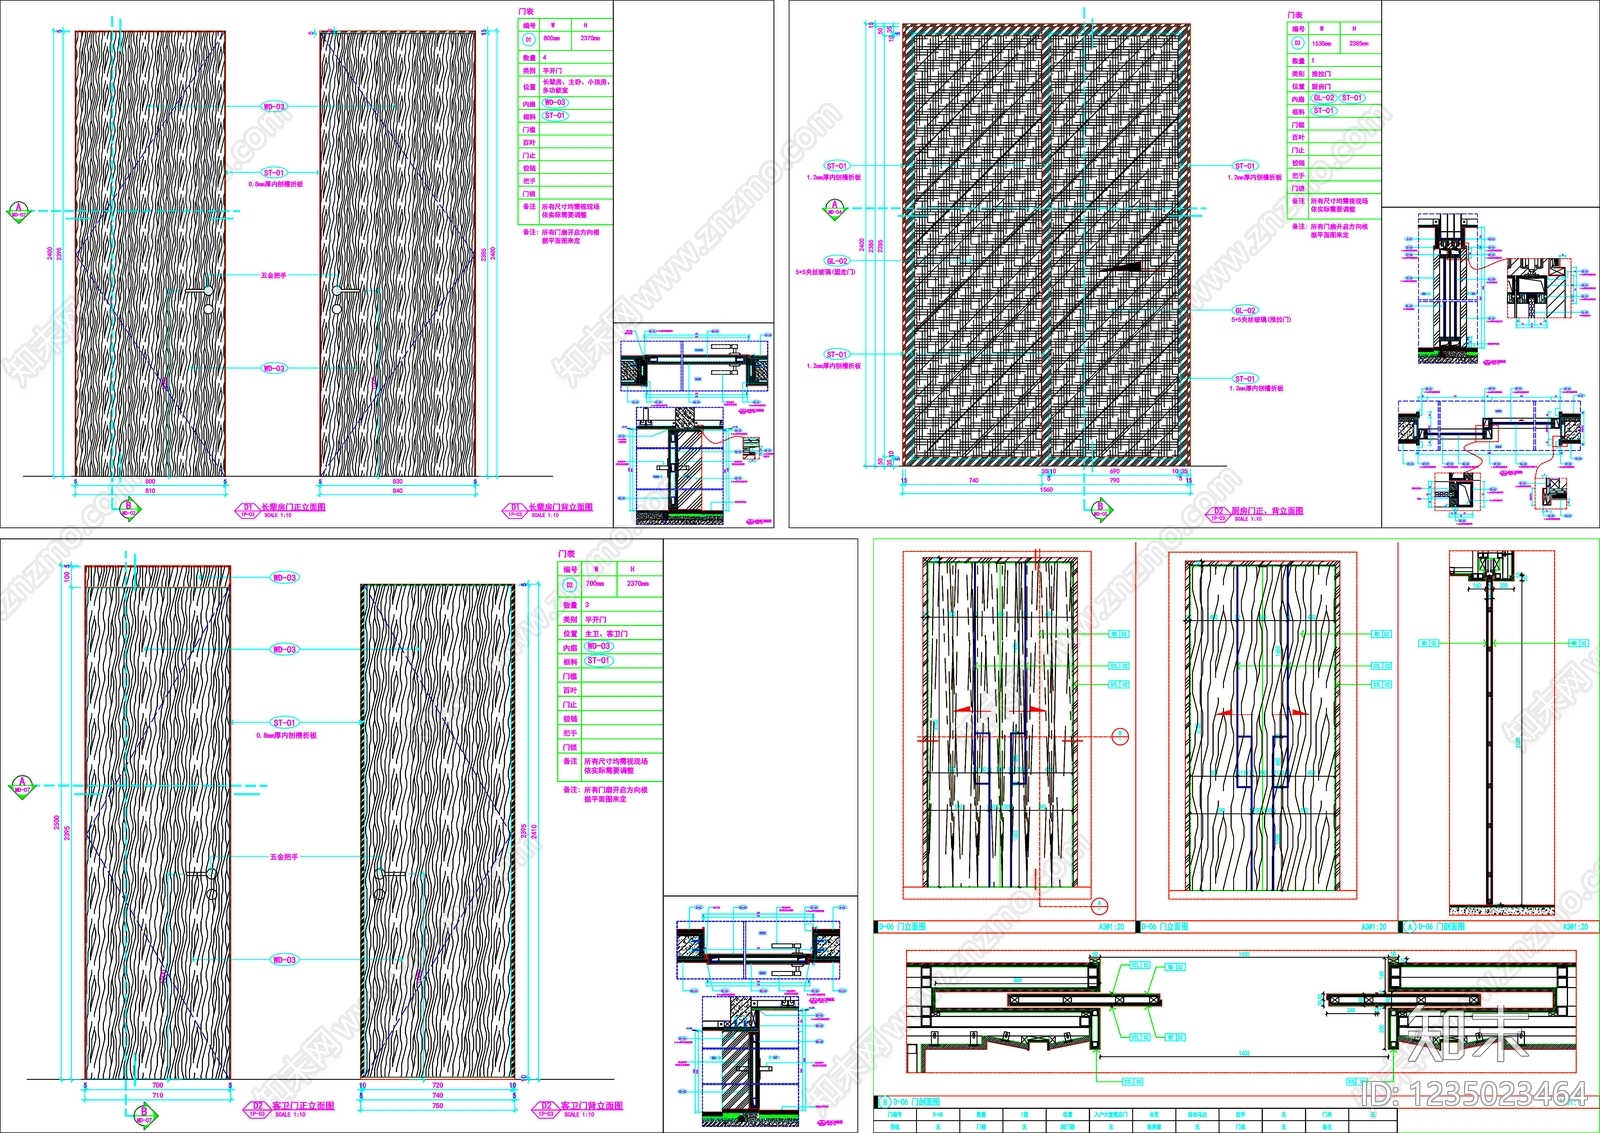Select section marker B labeled WD-02
The height and width of the screenshot is (1133, 1600).
pos(128,510)
